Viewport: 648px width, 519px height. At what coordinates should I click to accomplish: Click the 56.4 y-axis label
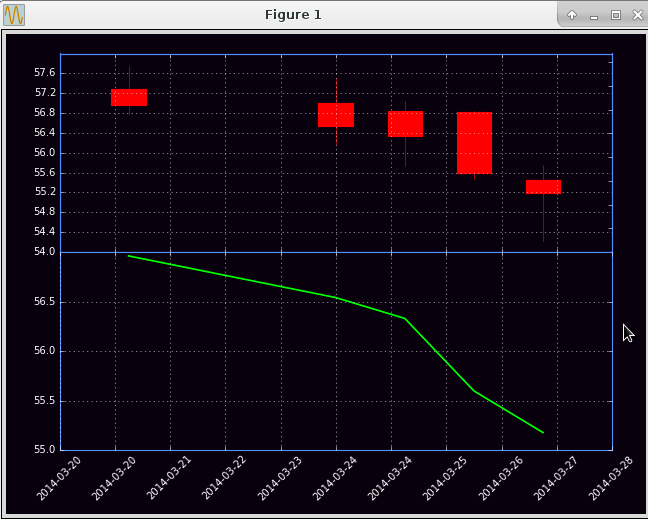coord(45,133)
